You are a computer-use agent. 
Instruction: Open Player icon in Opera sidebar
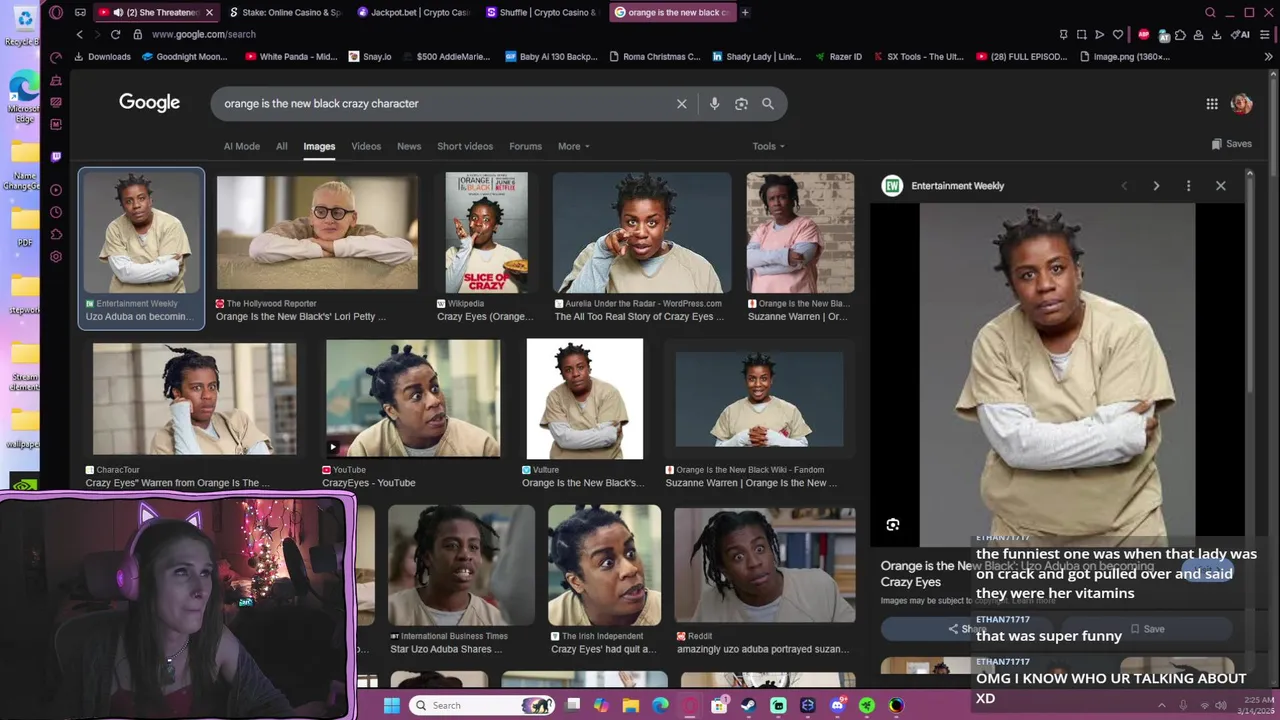click(x=56, y=190)
